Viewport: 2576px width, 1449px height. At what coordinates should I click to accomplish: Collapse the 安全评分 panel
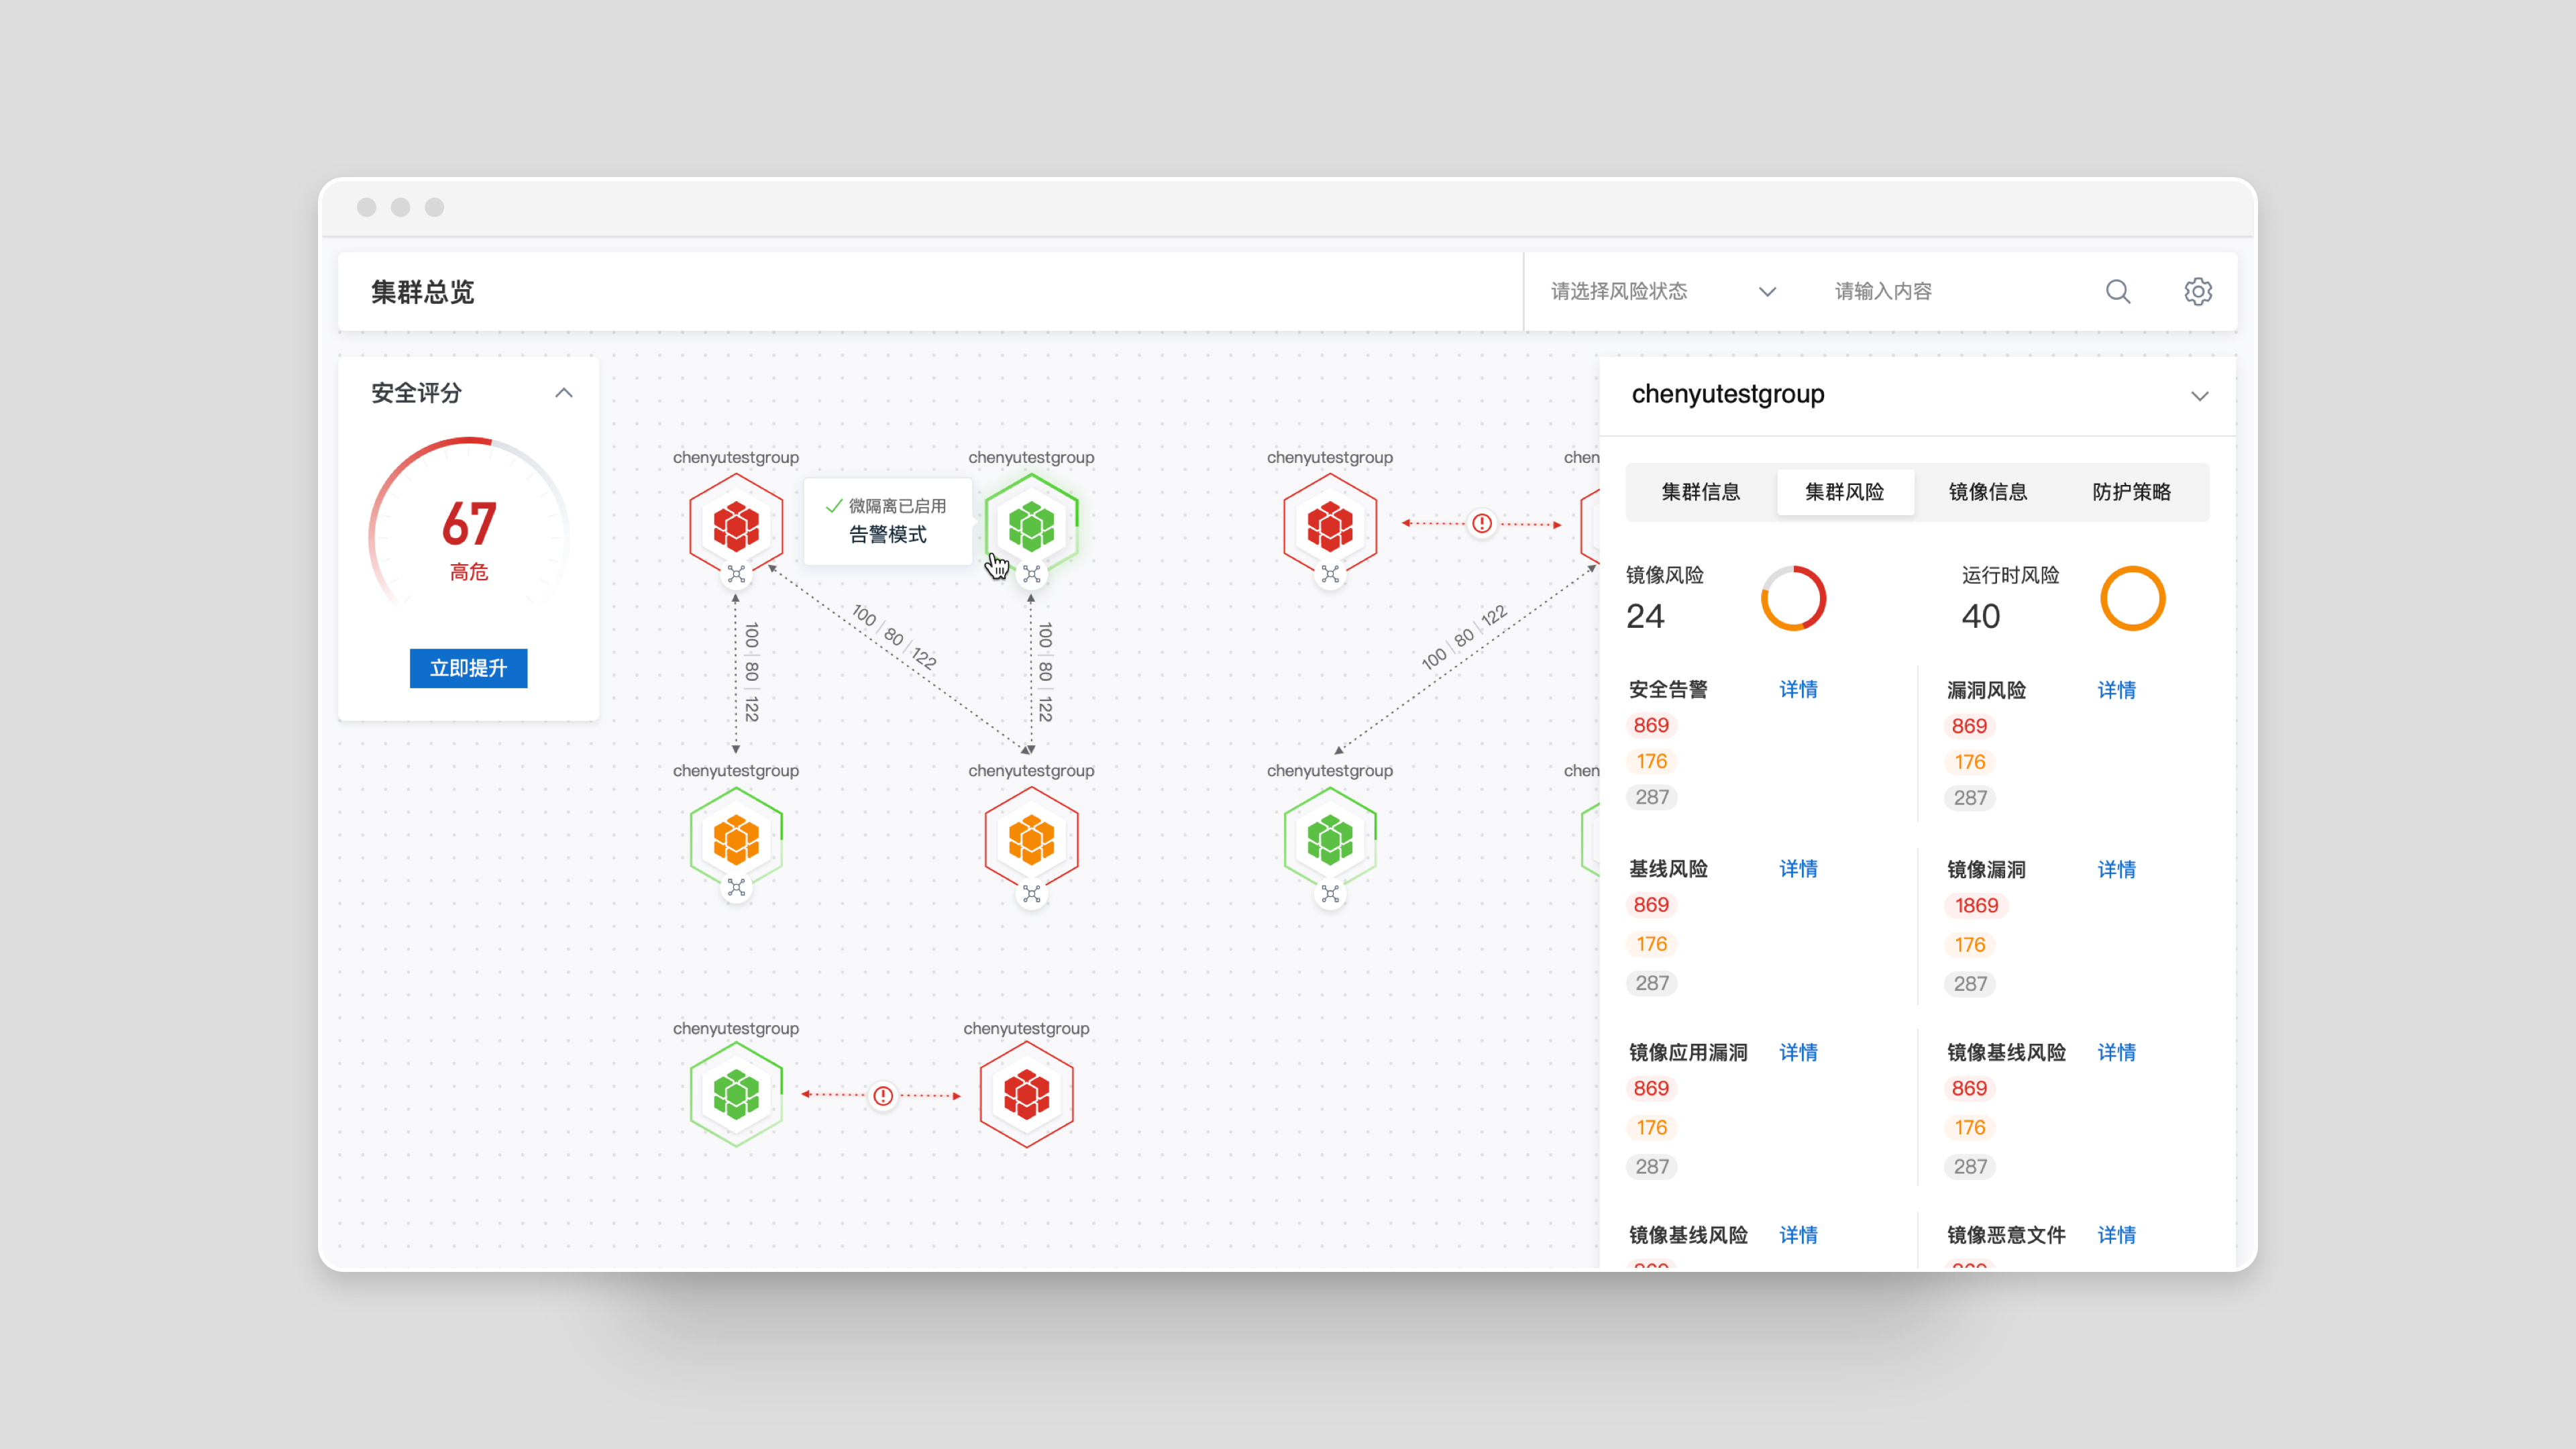[564, 393]
